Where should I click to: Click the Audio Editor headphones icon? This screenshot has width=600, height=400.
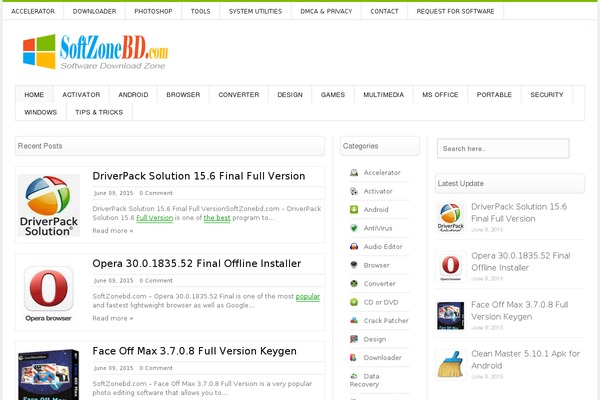[354, 247]
